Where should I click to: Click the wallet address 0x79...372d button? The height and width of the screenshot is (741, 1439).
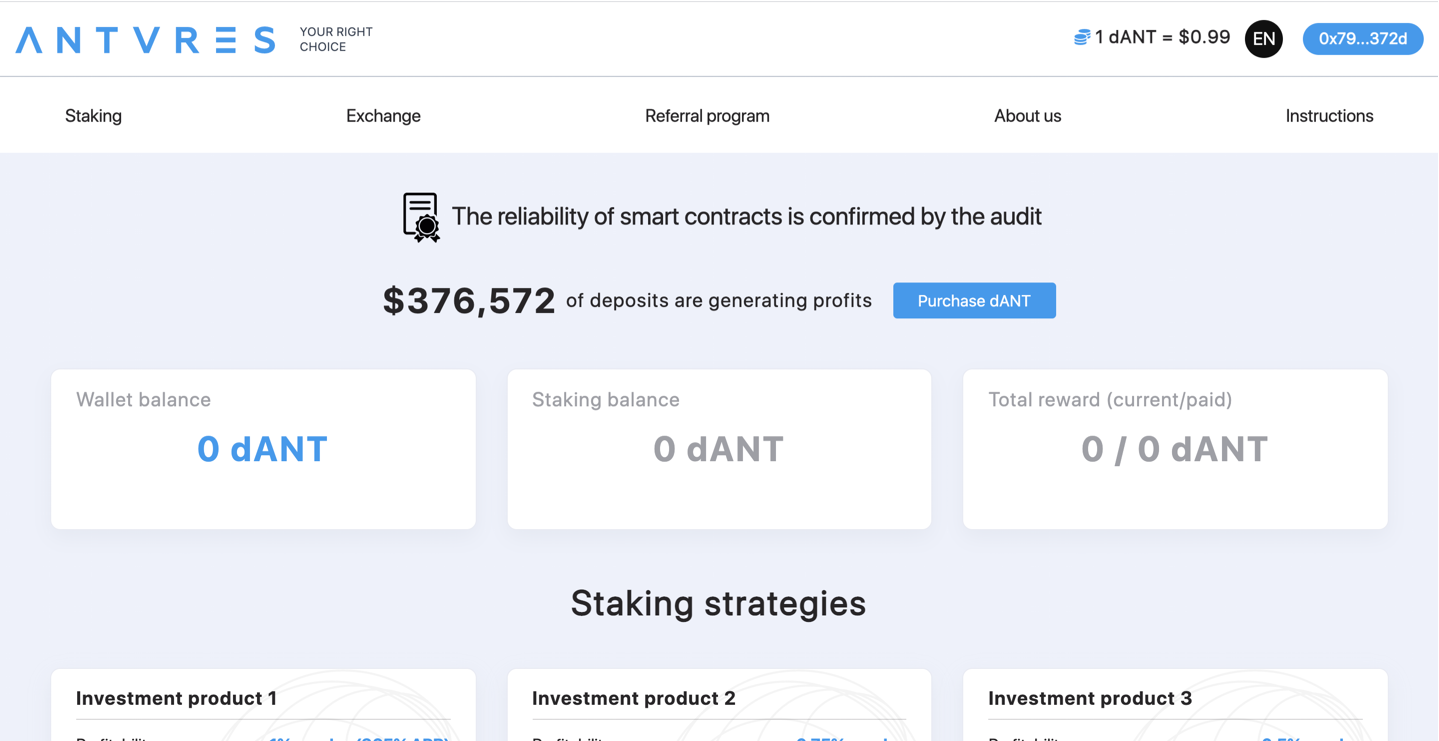pyautogui.click(x=1362, y=39)
